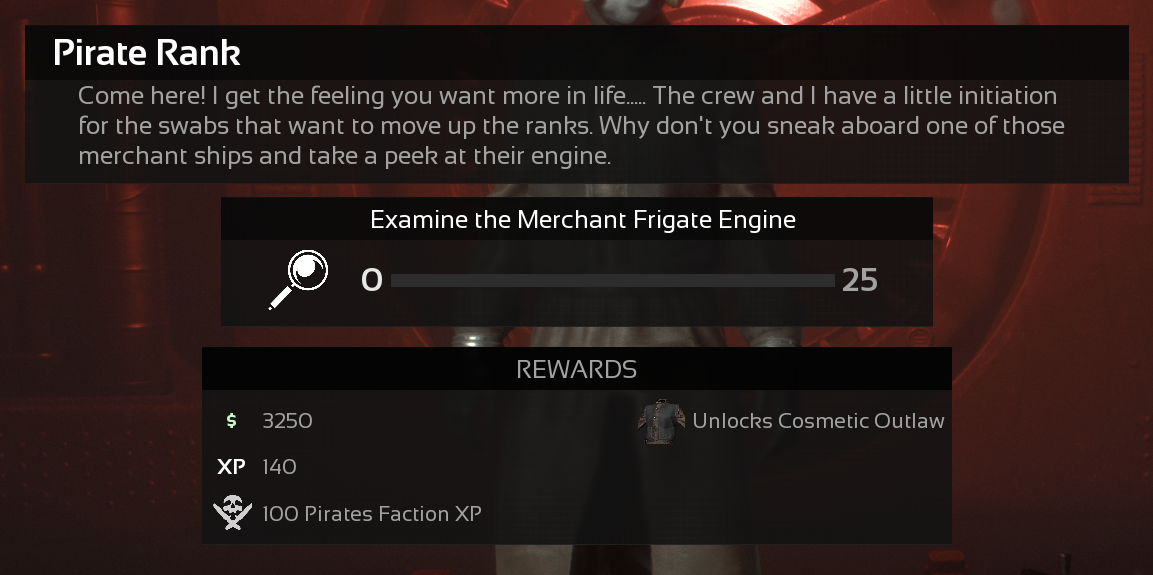Open the Unlocks Cosmetic Outlaw reward

pyautogui.click(x=818, y=421)
